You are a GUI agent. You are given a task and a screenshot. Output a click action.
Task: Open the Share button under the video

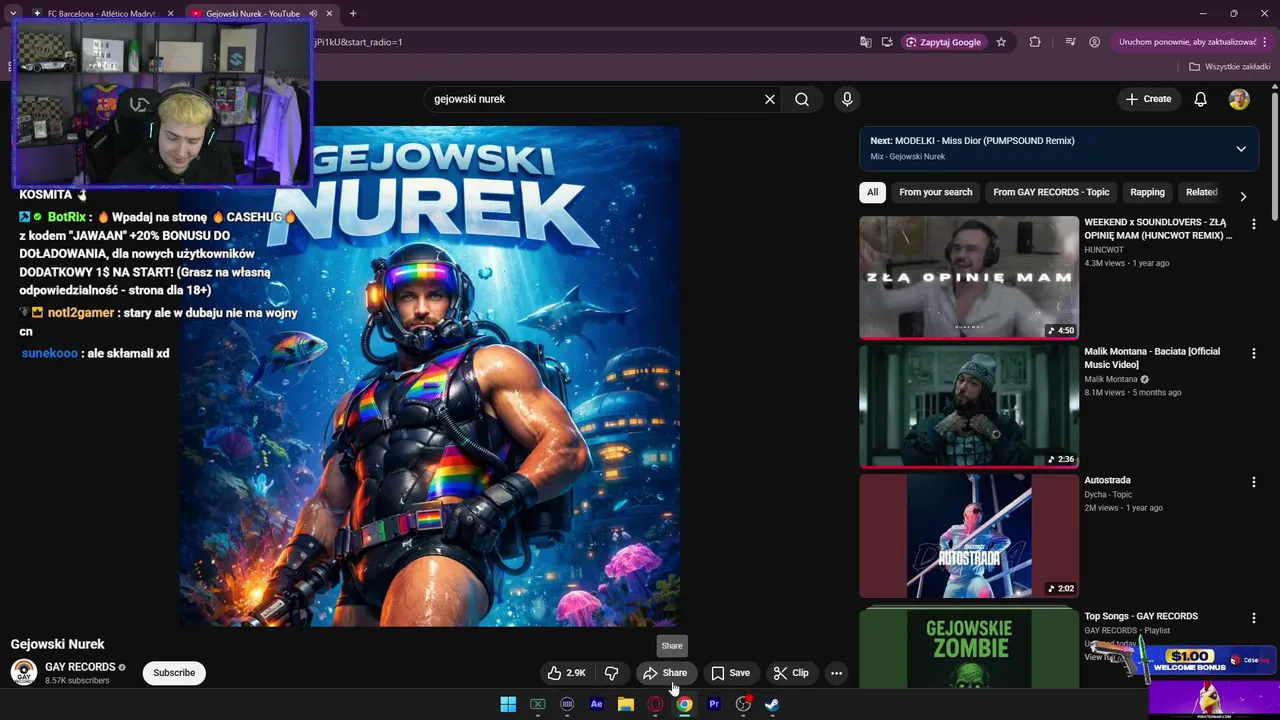click(x=666, y=673)
